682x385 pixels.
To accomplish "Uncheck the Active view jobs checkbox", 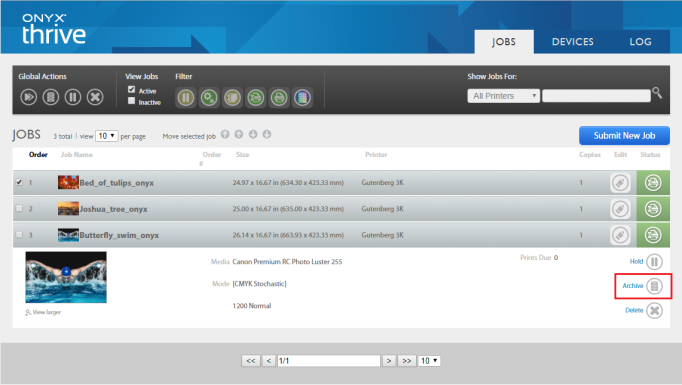I will pyautogui.click(x=131, y=90).
